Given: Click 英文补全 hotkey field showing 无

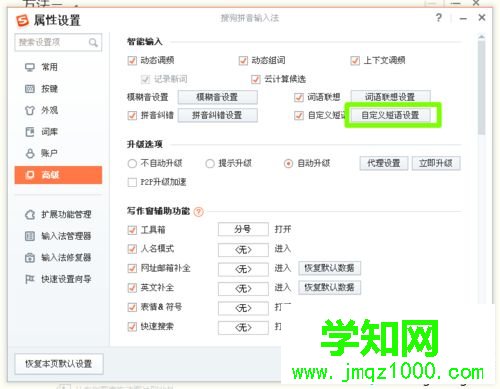Looking at the screenshot, I should click(x=243, y=288).
